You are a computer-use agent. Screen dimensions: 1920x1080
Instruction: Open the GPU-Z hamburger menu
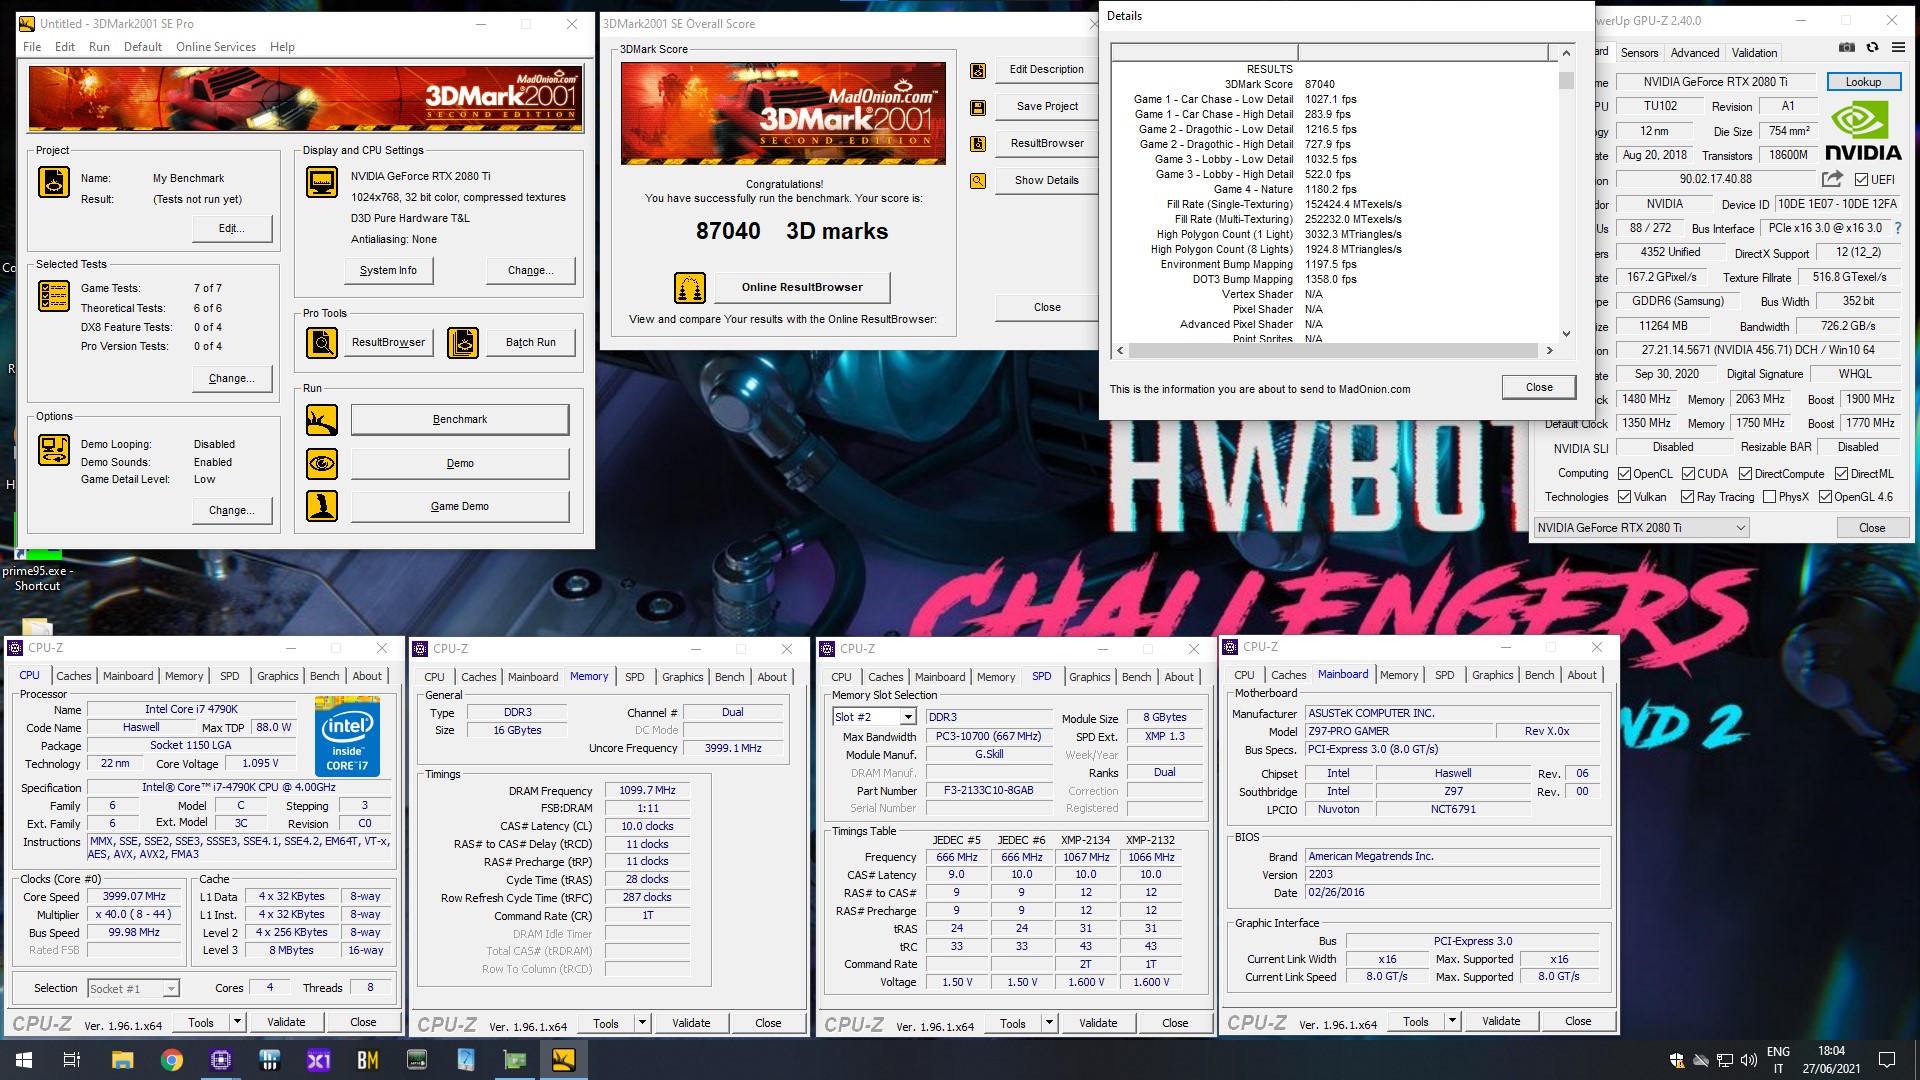[1898, 47]
